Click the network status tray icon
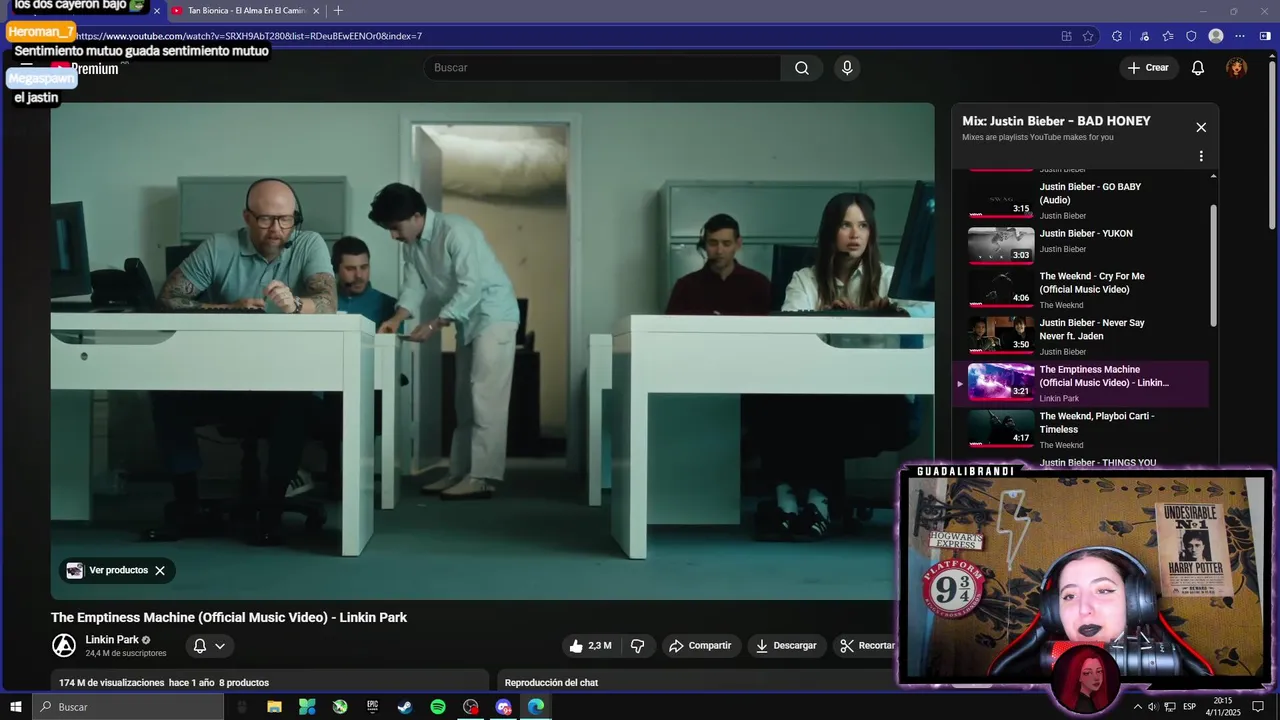The image size is (1280, 720). [1169, 707]
